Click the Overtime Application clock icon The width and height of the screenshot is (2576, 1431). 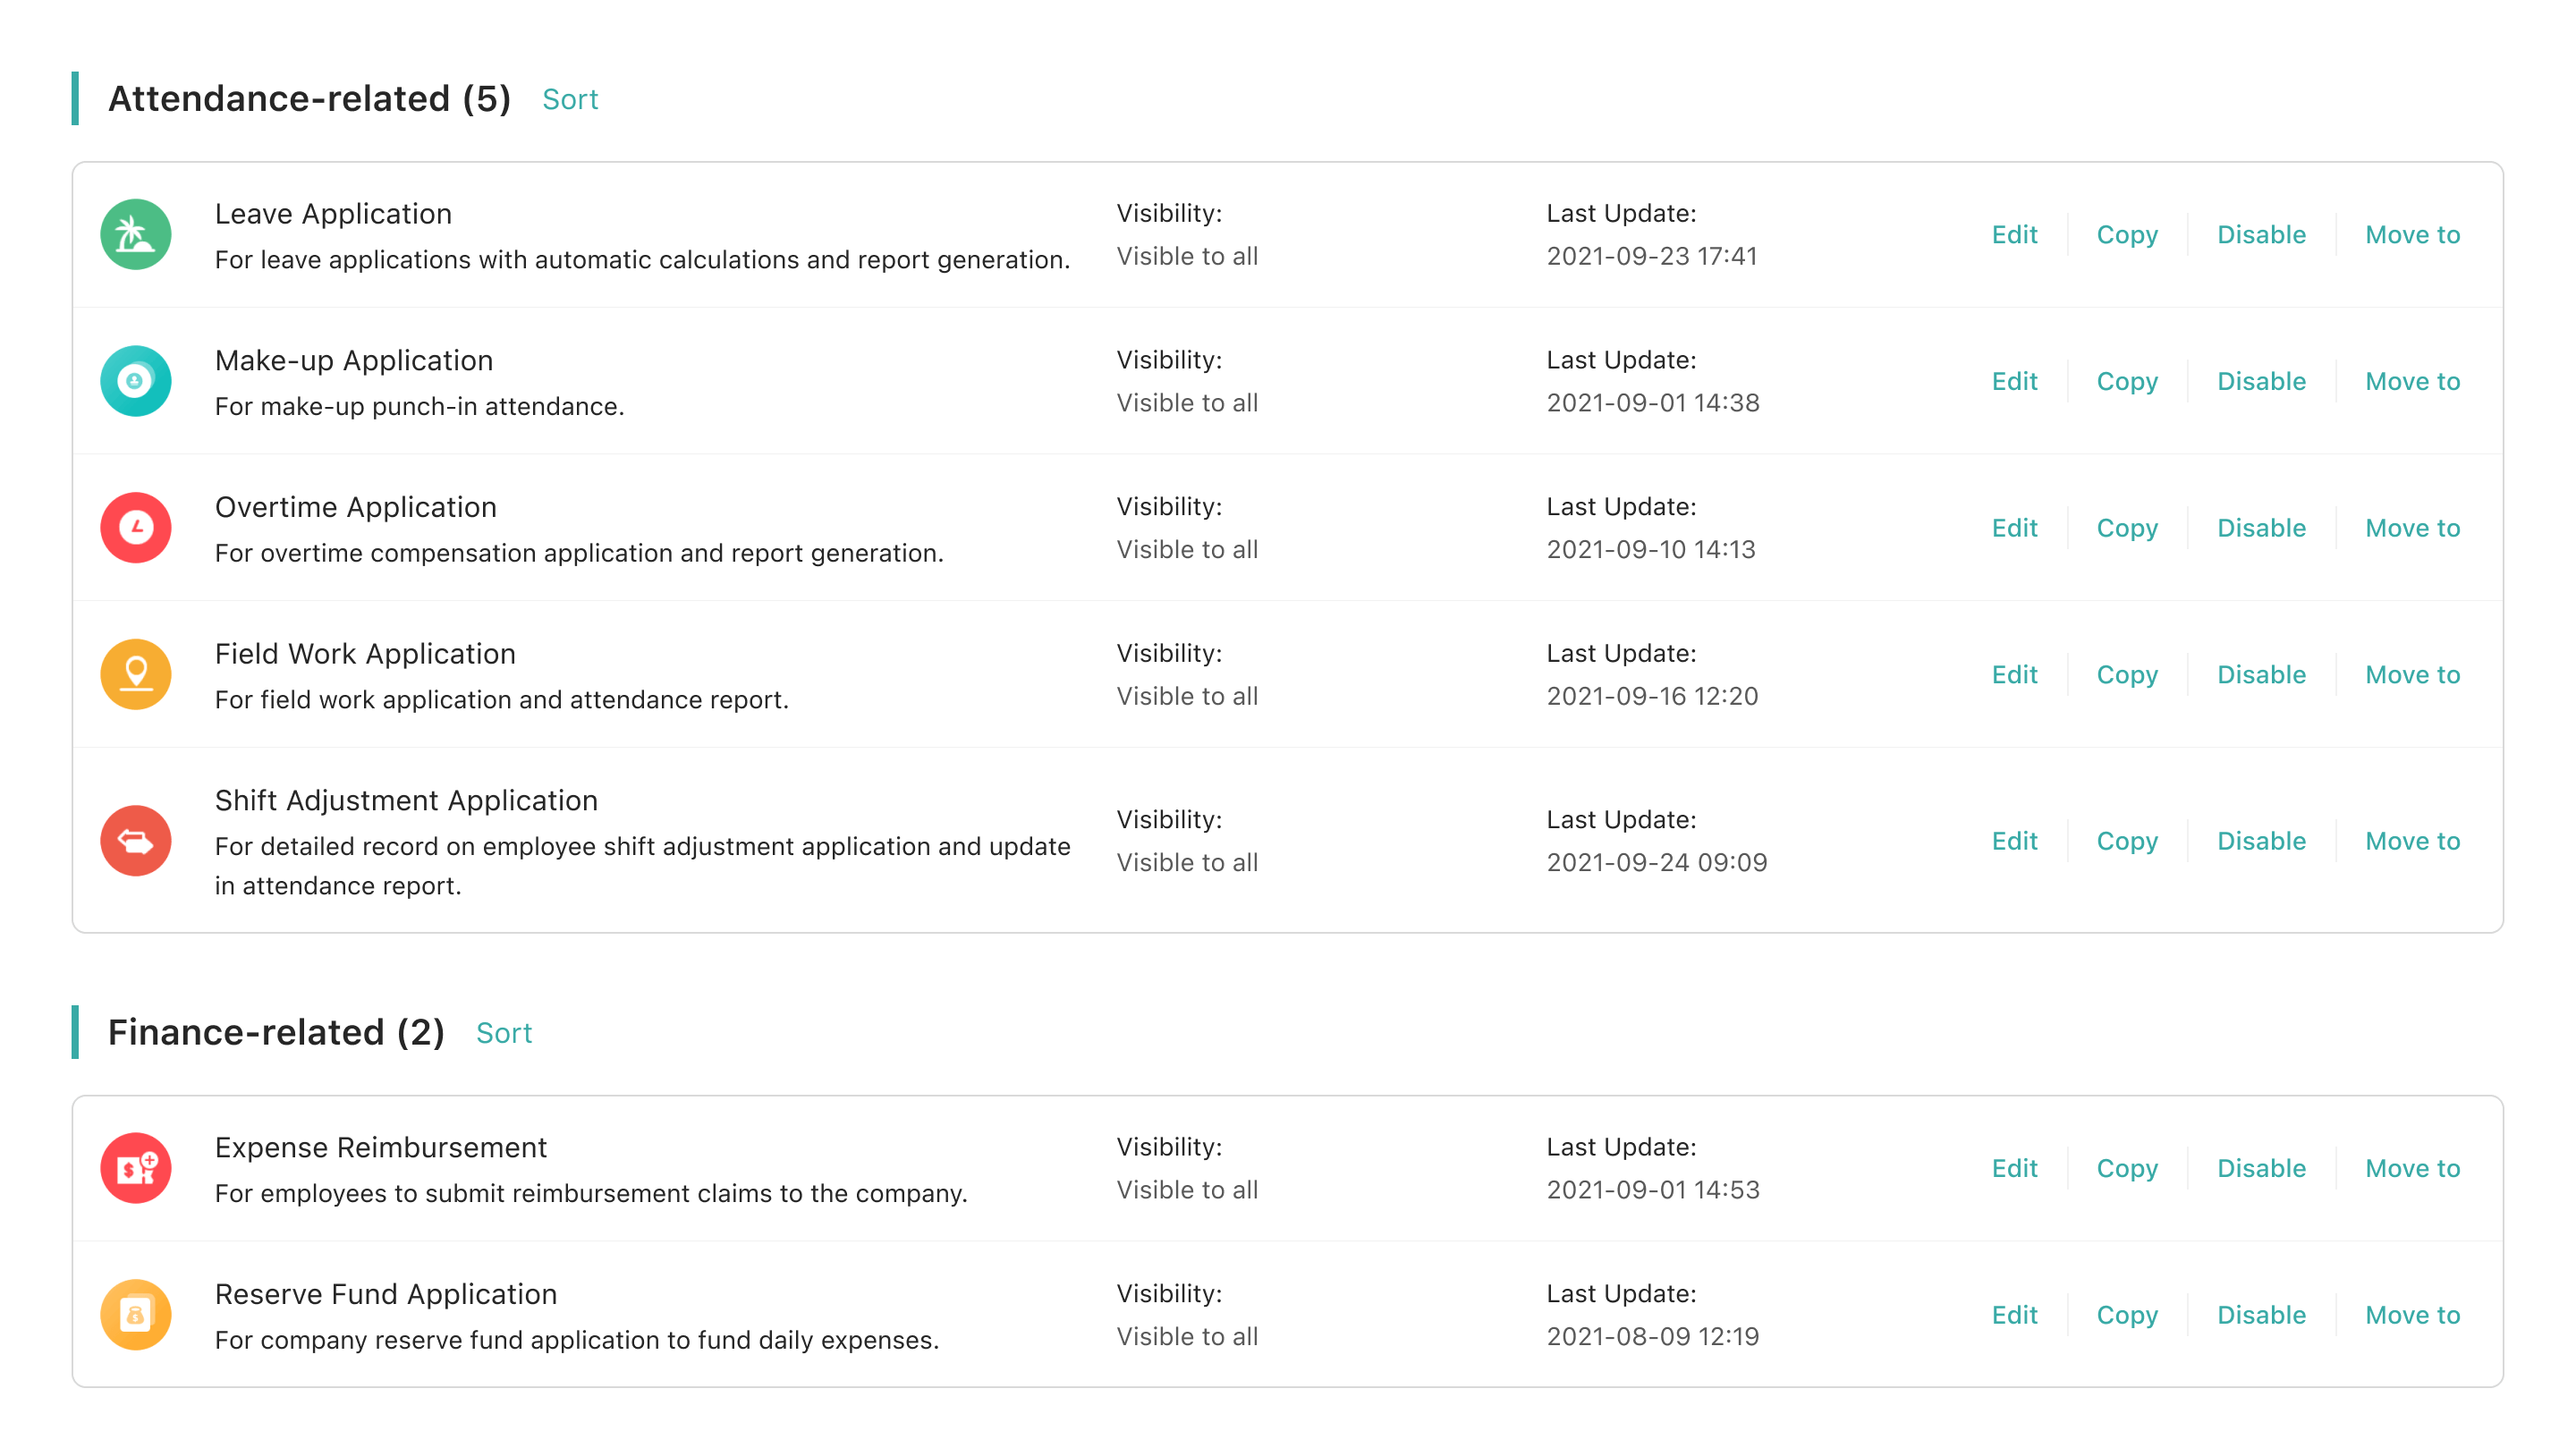pyautogui.click(x=136, y=528)
